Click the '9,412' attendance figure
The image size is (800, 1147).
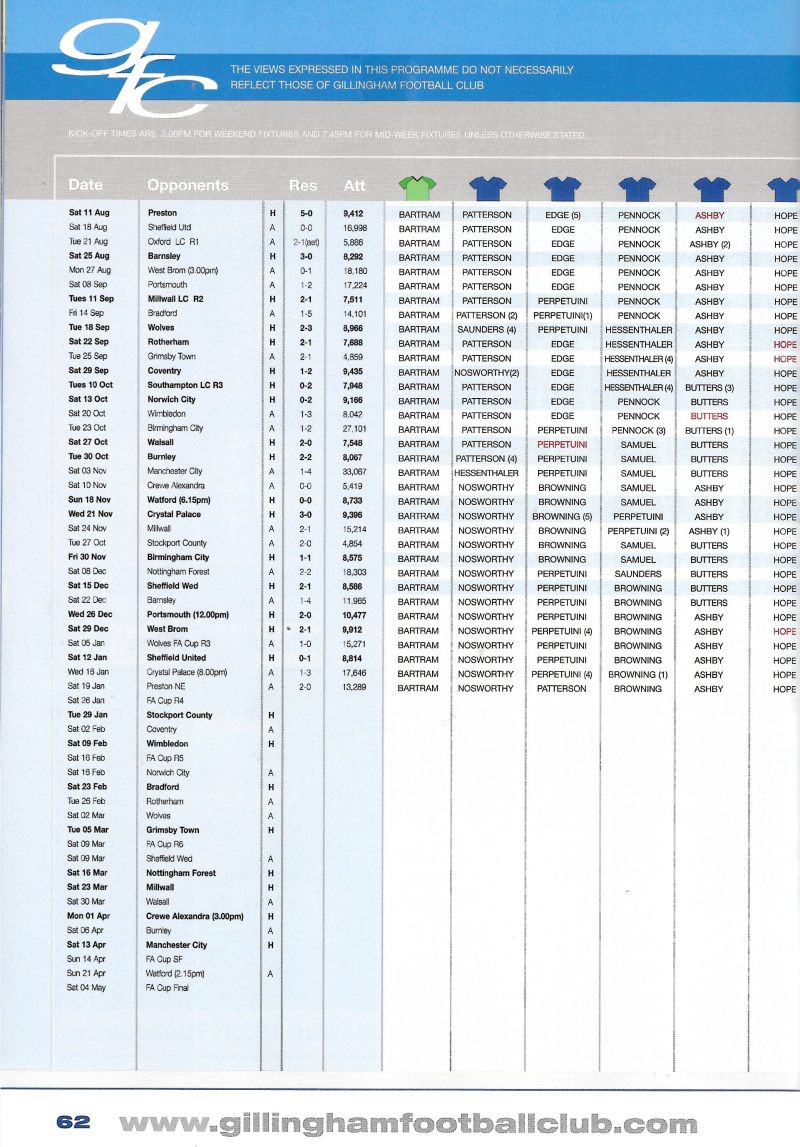click(353, 214)
